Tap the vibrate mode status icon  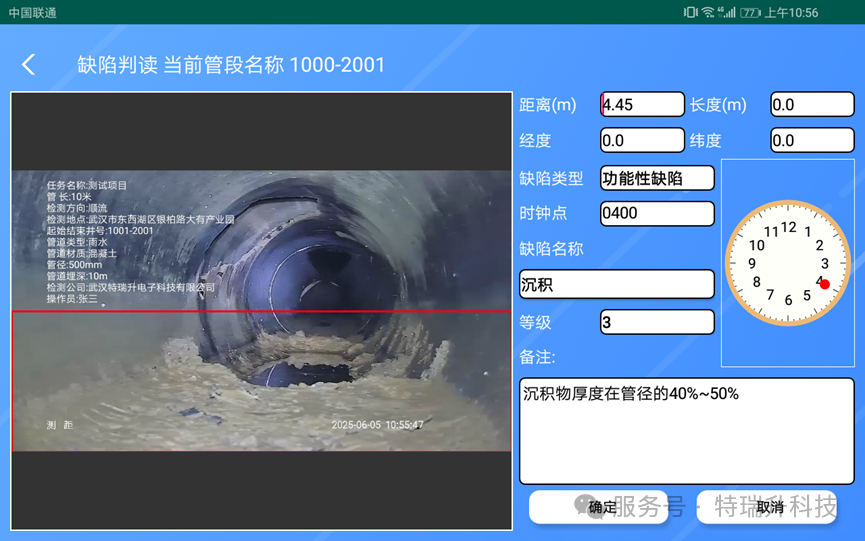point(691,12)
